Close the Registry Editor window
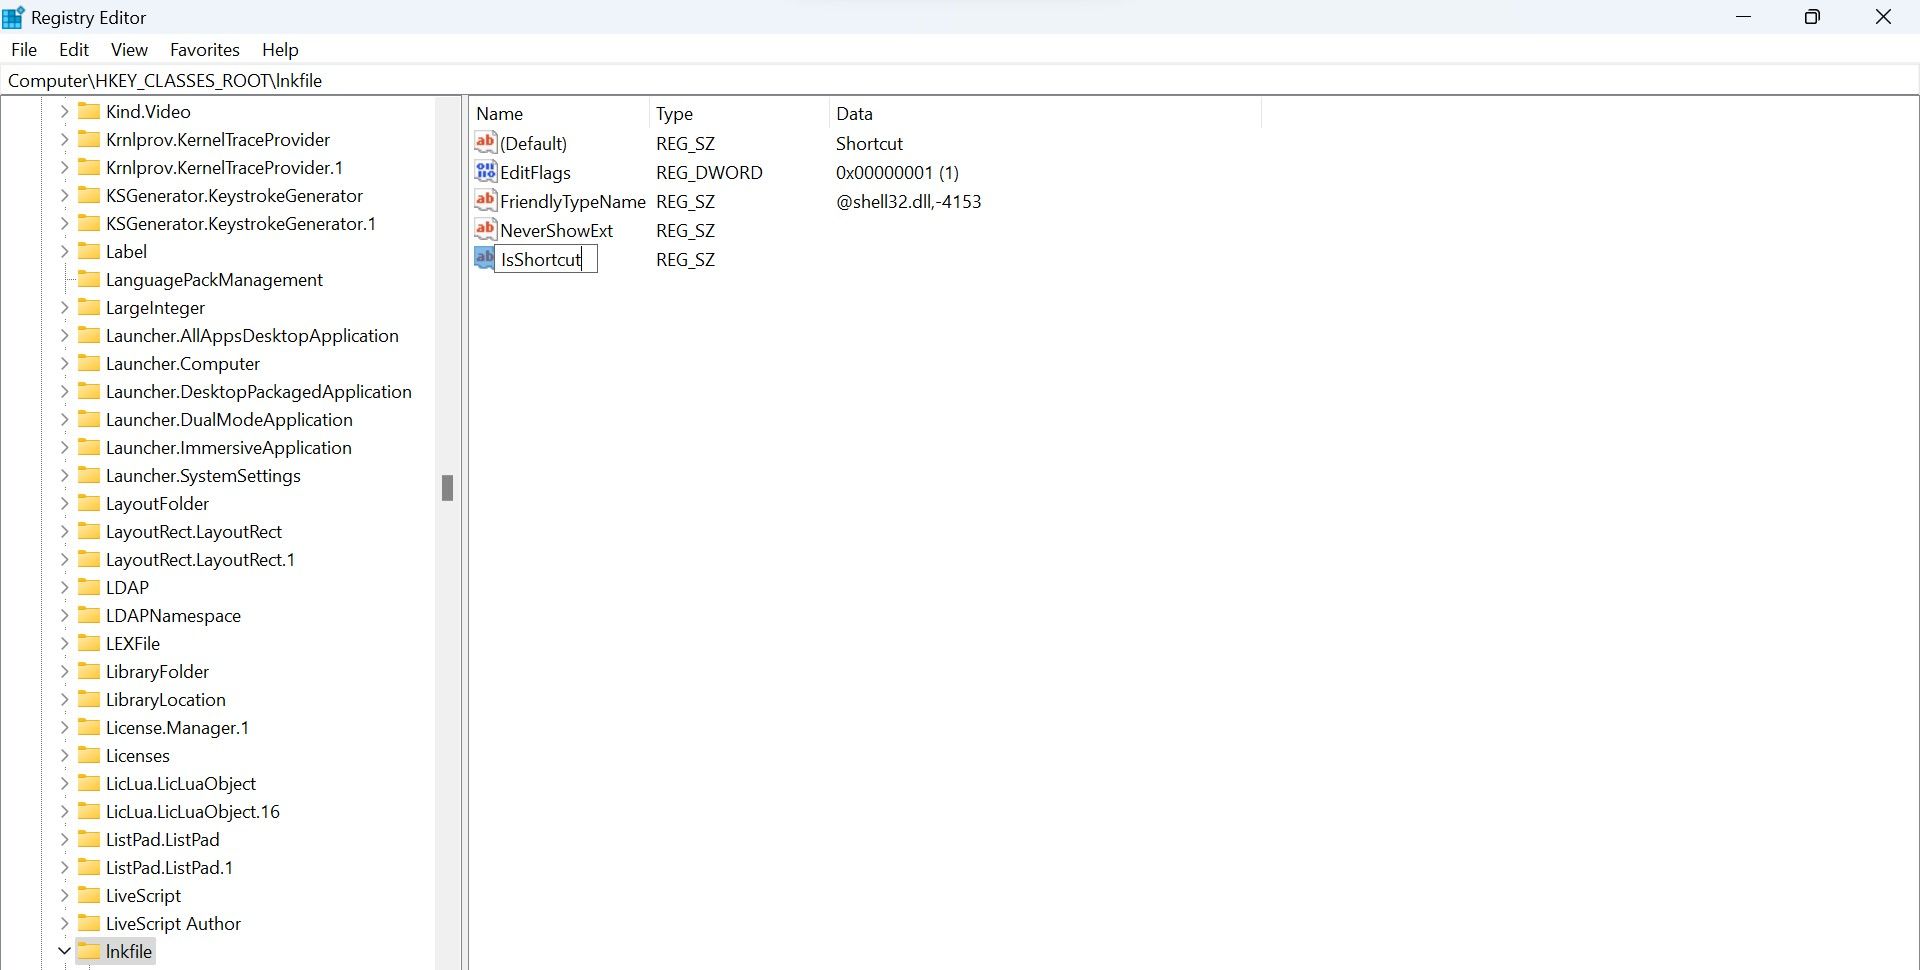This screenshot has width=1920, height=970. (x=1883, y=17)
